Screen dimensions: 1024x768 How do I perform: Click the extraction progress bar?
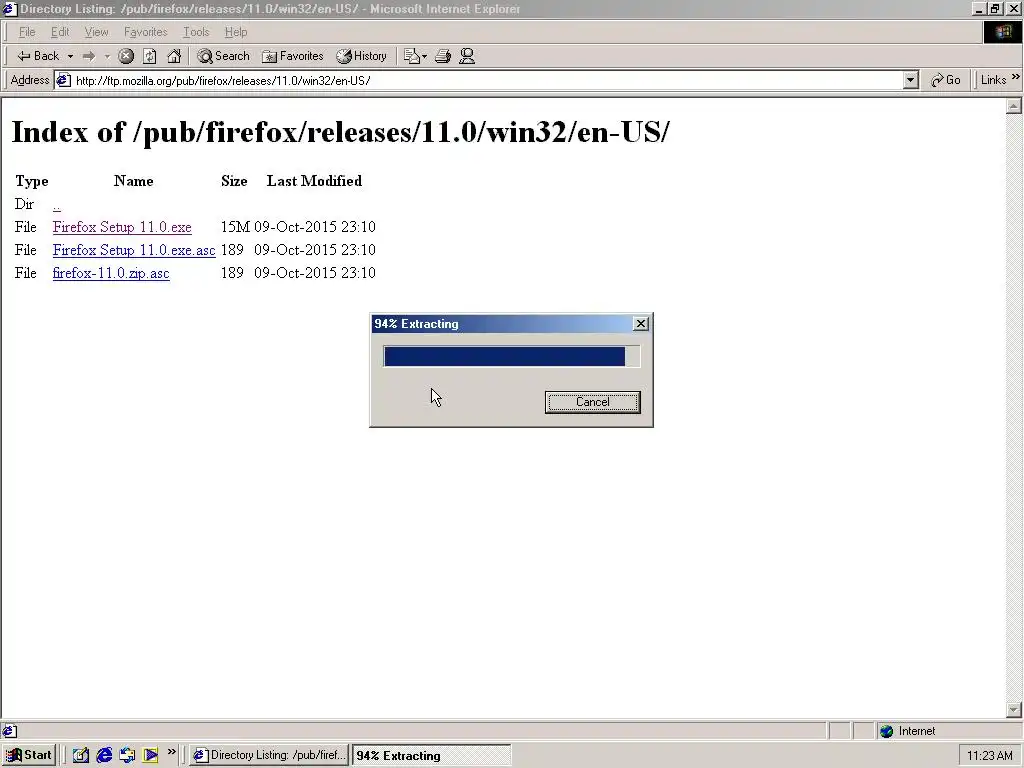coord(511,357)
